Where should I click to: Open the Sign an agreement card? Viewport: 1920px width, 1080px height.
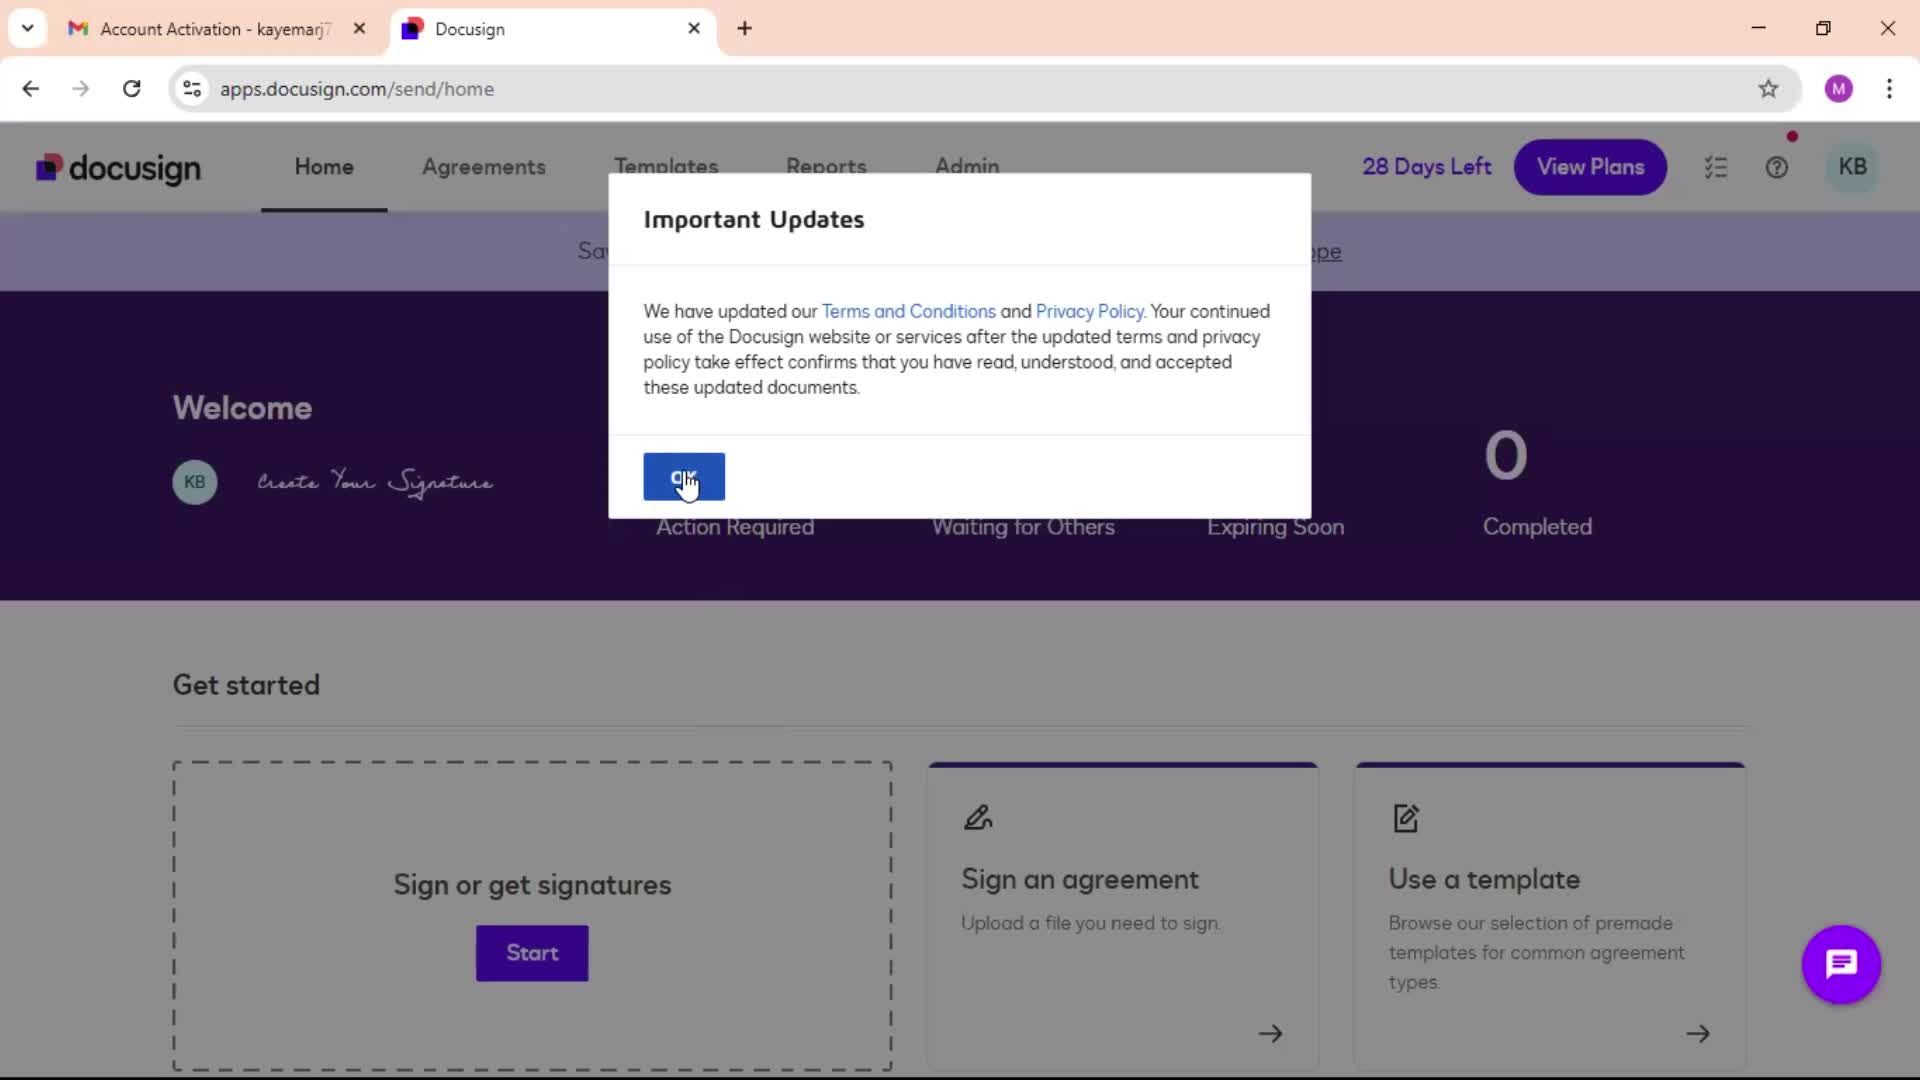(1122, 917)
